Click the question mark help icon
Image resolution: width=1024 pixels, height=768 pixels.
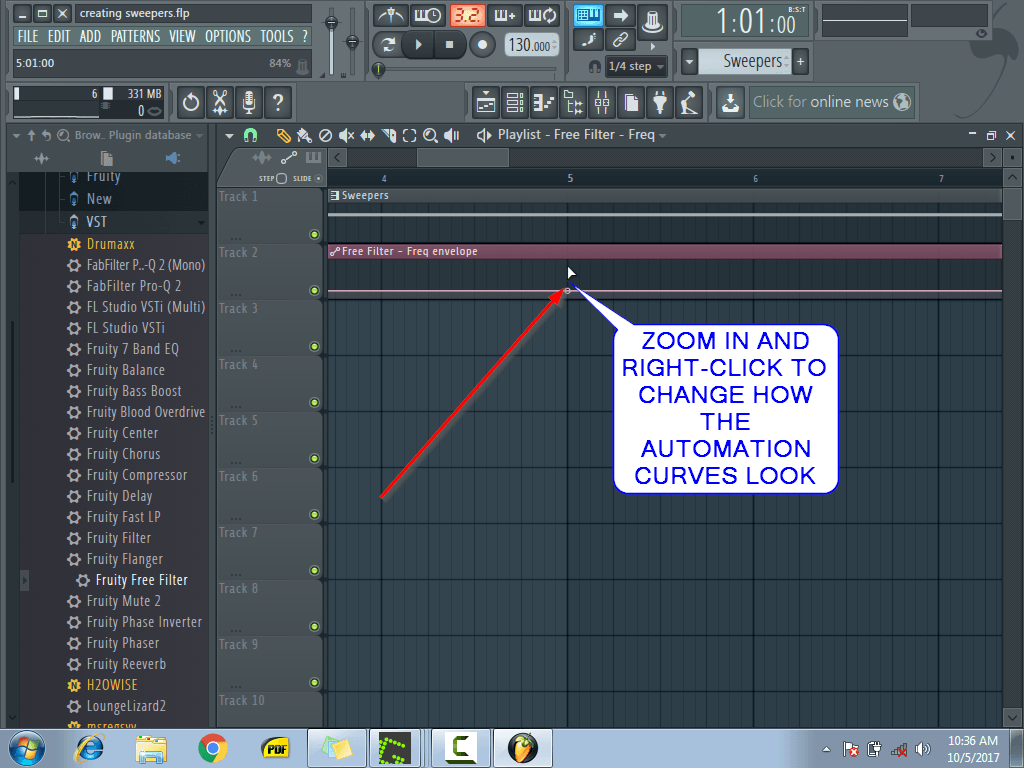point(278,103)
